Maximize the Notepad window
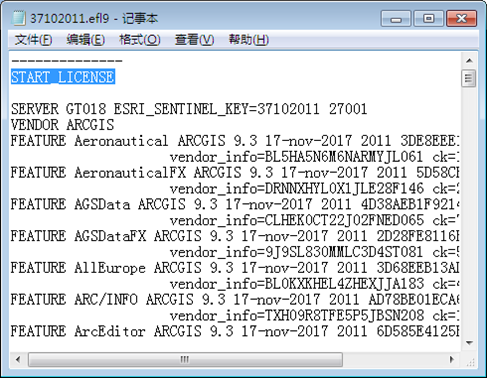The width and height of the screenshot is (487, 378). (x=428, y=19)
